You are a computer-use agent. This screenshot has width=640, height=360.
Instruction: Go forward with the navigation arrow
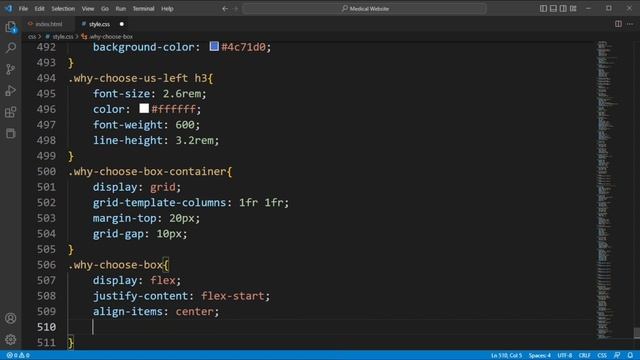tap(236, 9)
